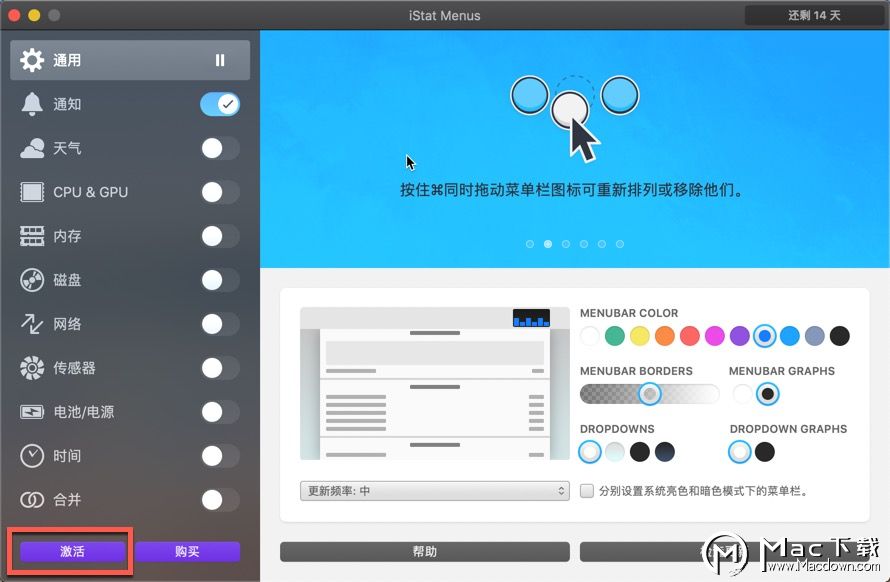Enable the 天气 switch

(220, 148)
